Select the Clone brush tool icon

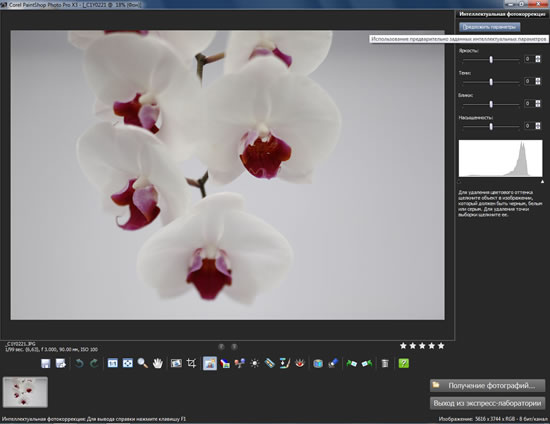333,363
